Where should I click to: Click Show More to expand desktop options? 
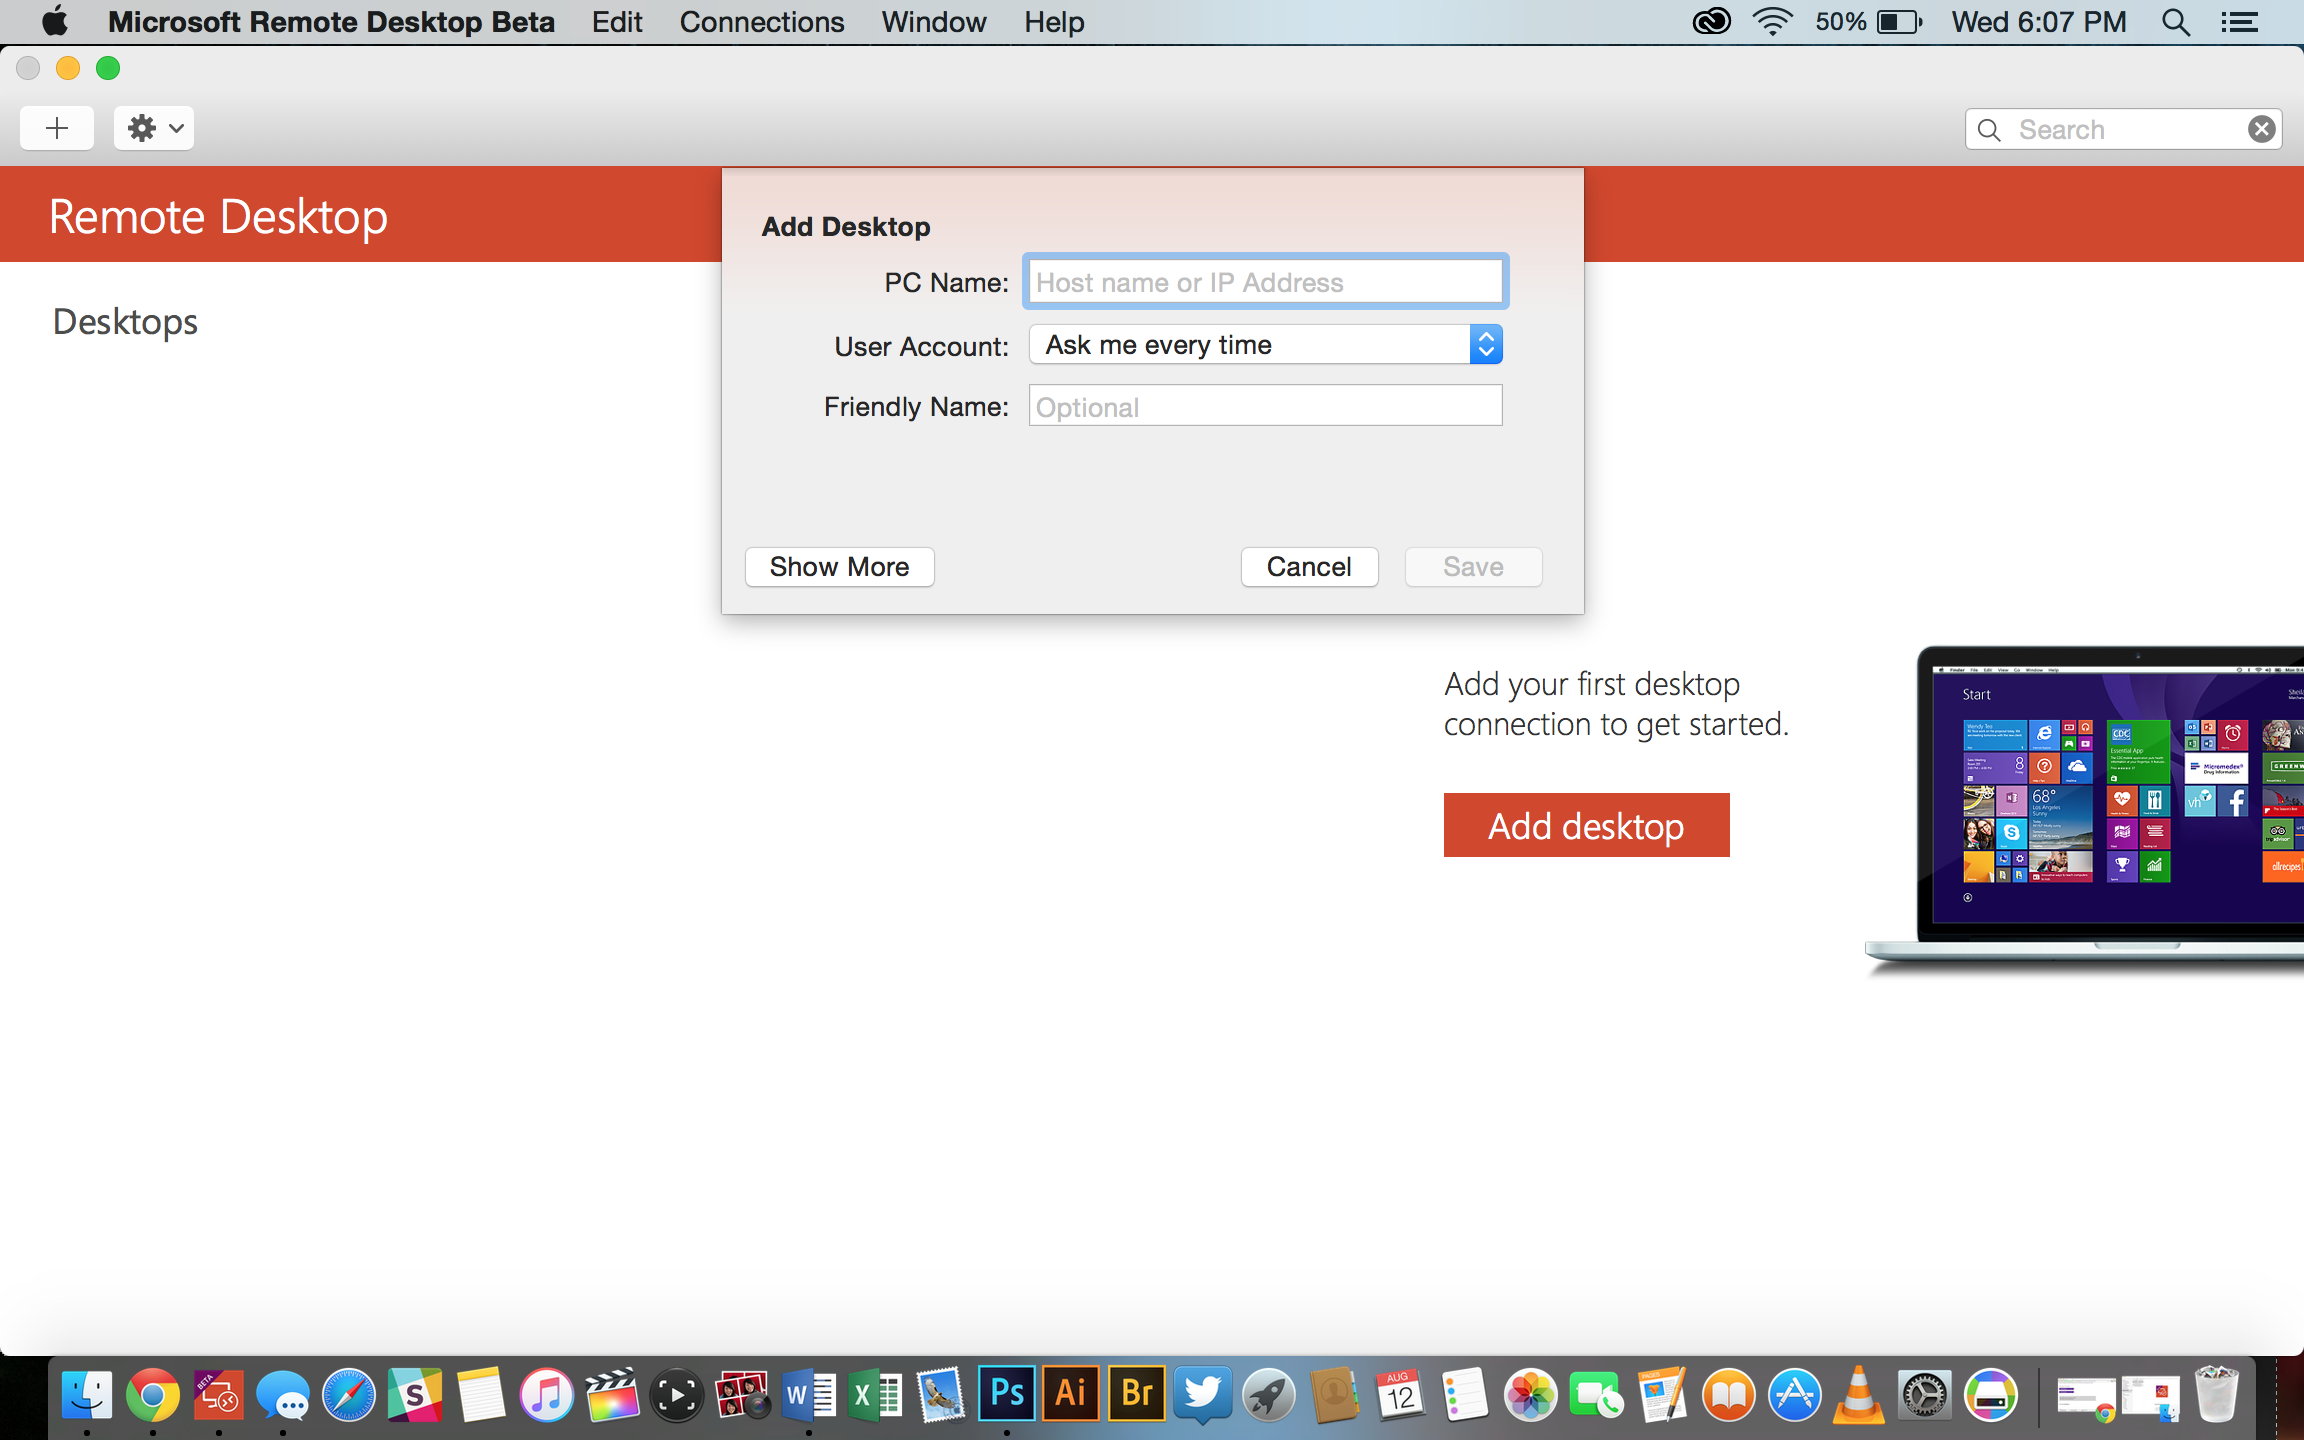pos(839,566)
